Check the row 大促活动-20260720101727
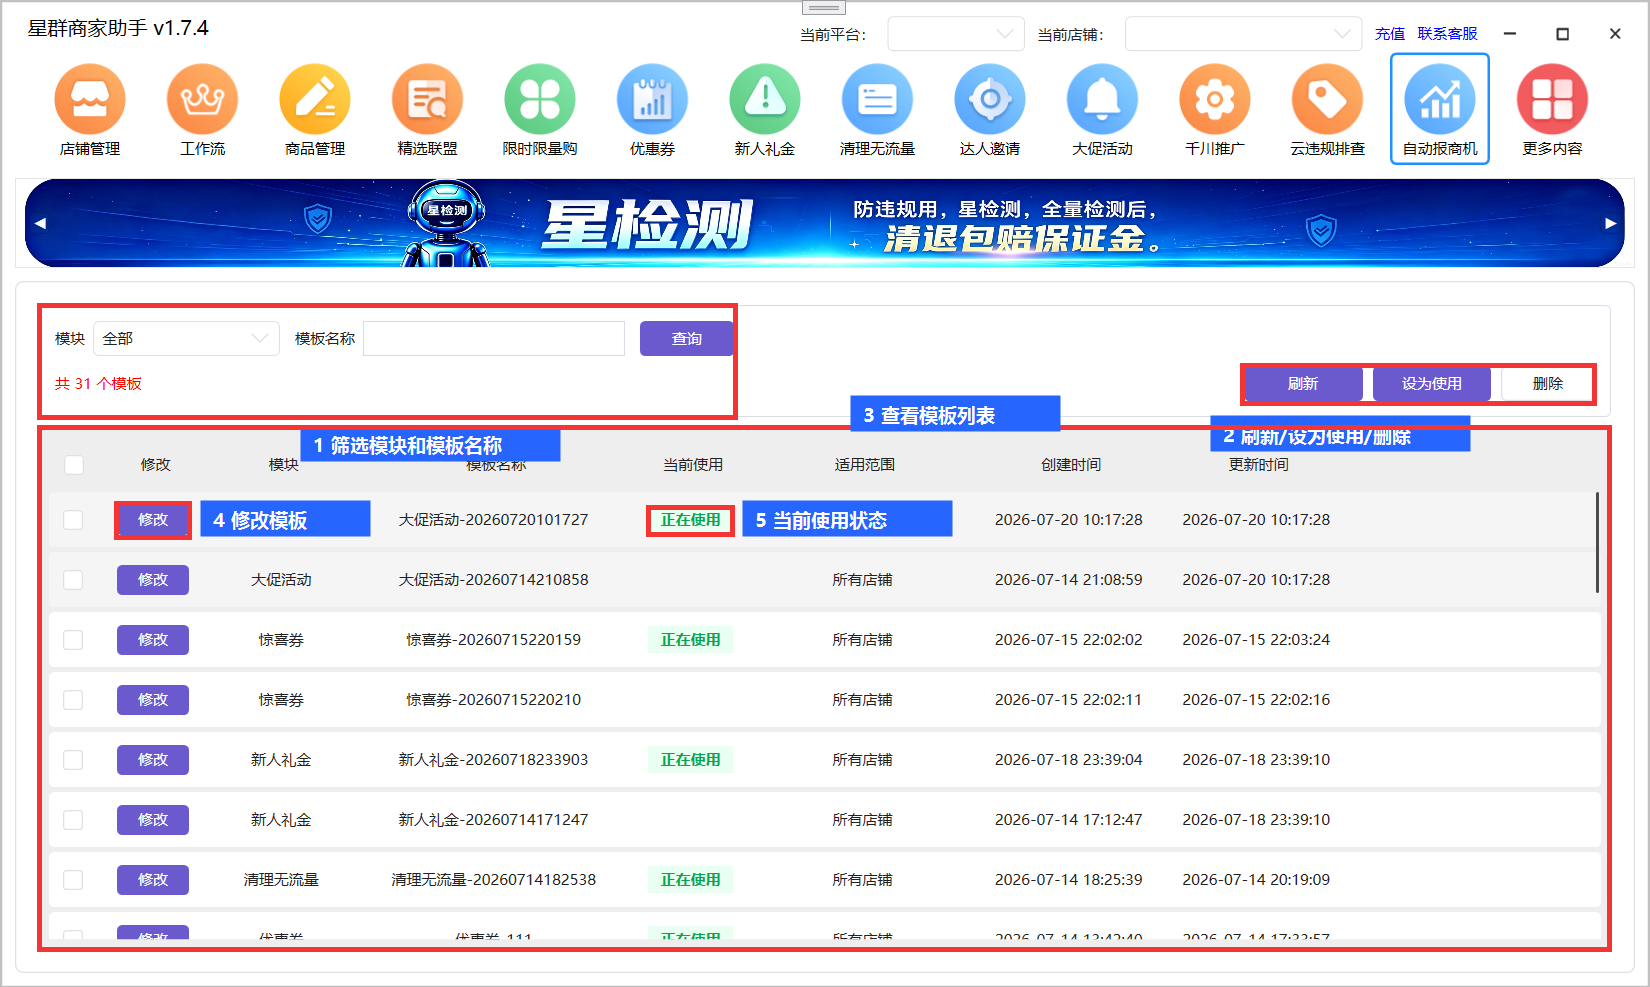The height and width of the screenshot is (987, 1650). pos(73,520)
